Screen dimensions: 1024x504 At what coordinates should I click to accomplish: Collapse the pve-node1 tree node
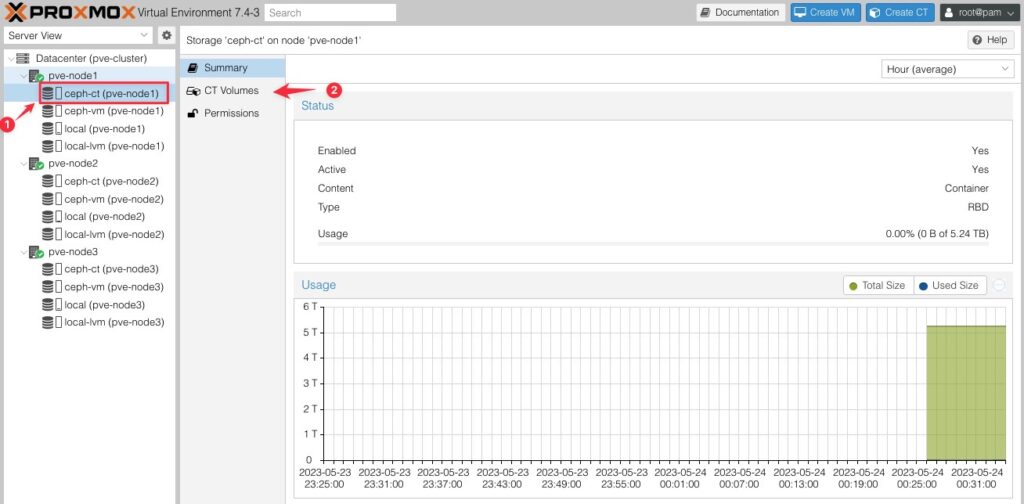click(x=24, y=76)
